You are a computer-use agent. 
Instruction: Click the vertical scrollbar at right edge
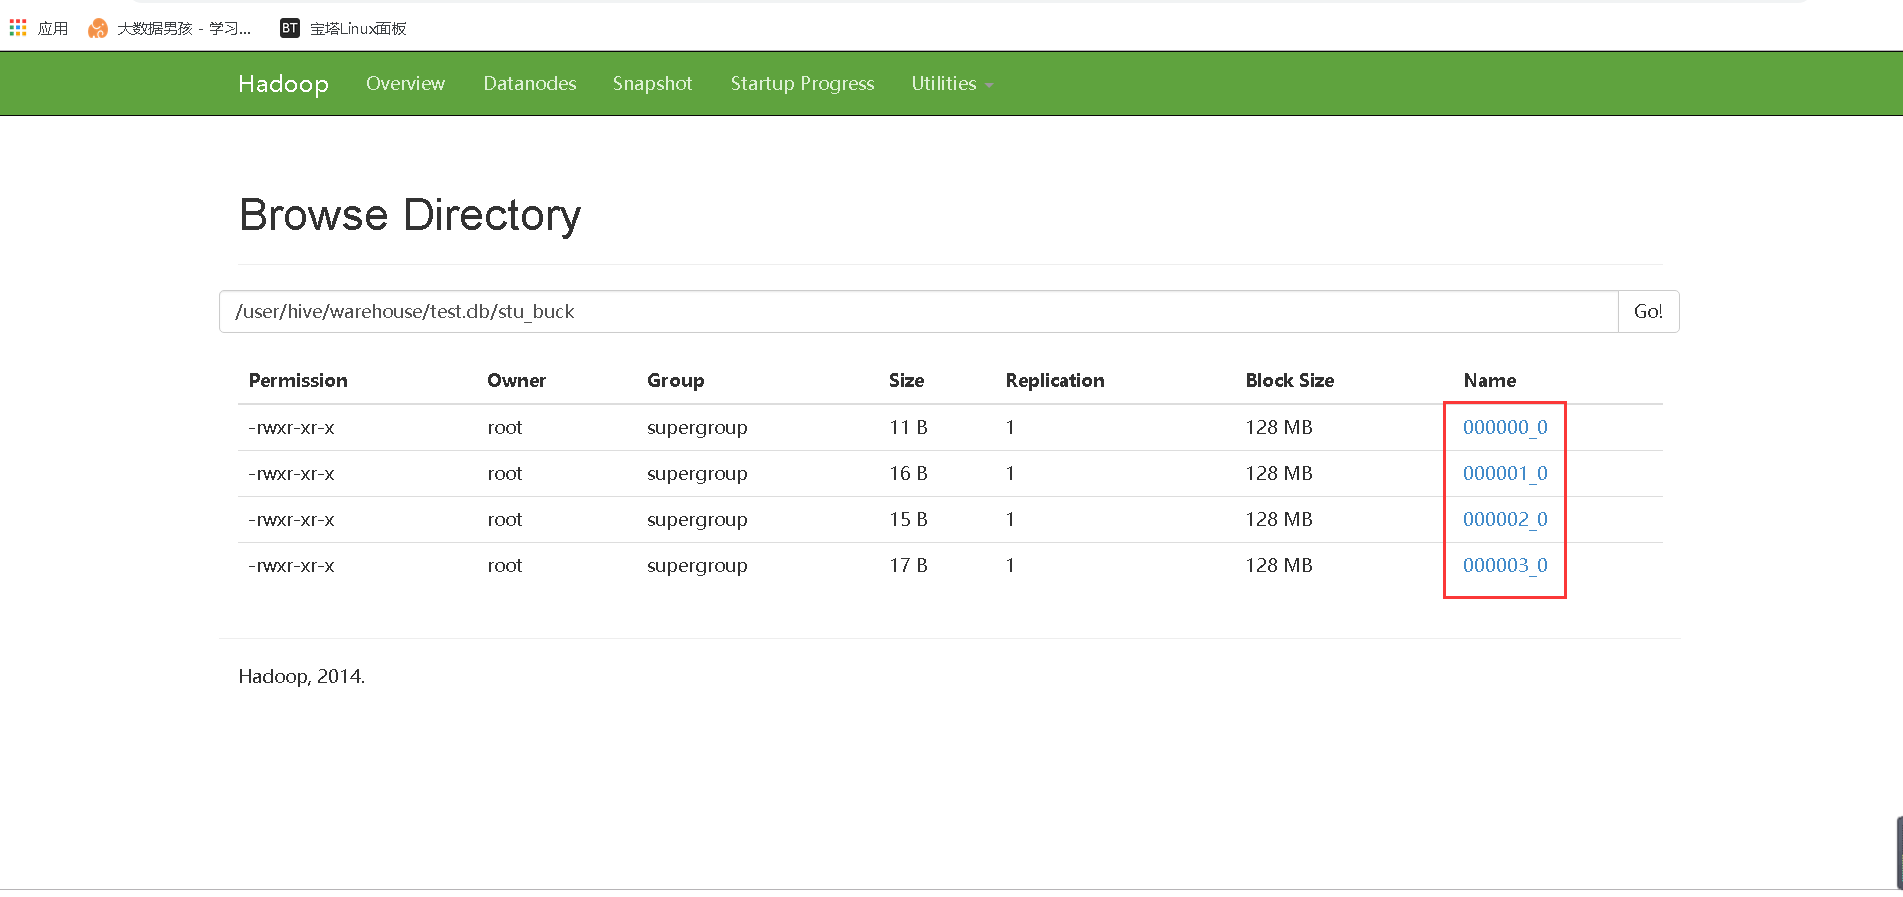coord(1898,852)
